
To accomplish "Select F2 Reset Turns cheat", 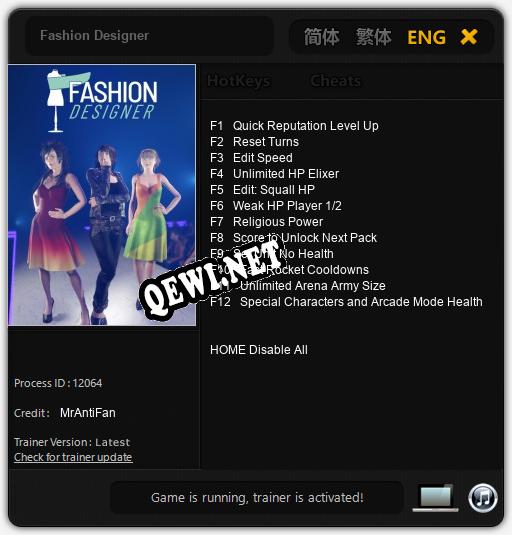I will pyautogui.click(x=254, y=142).
